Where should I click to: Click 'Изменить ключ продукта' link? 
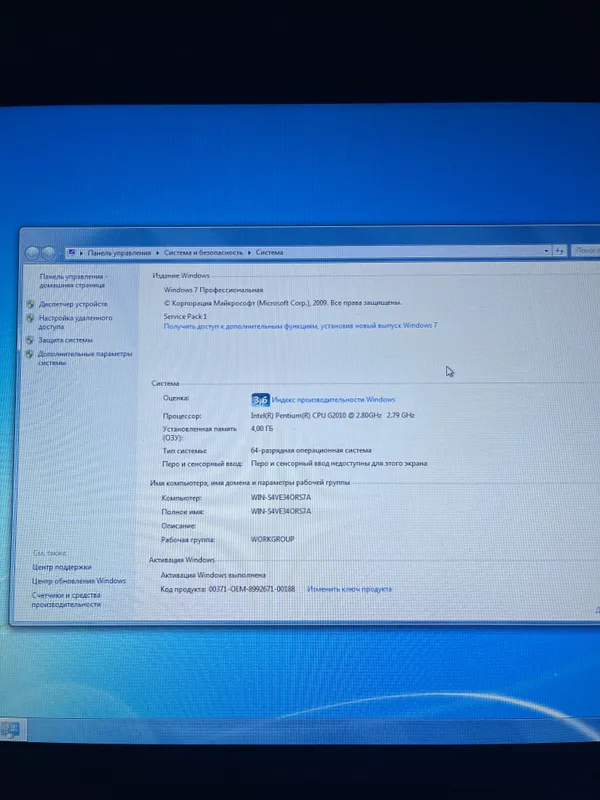349,589
